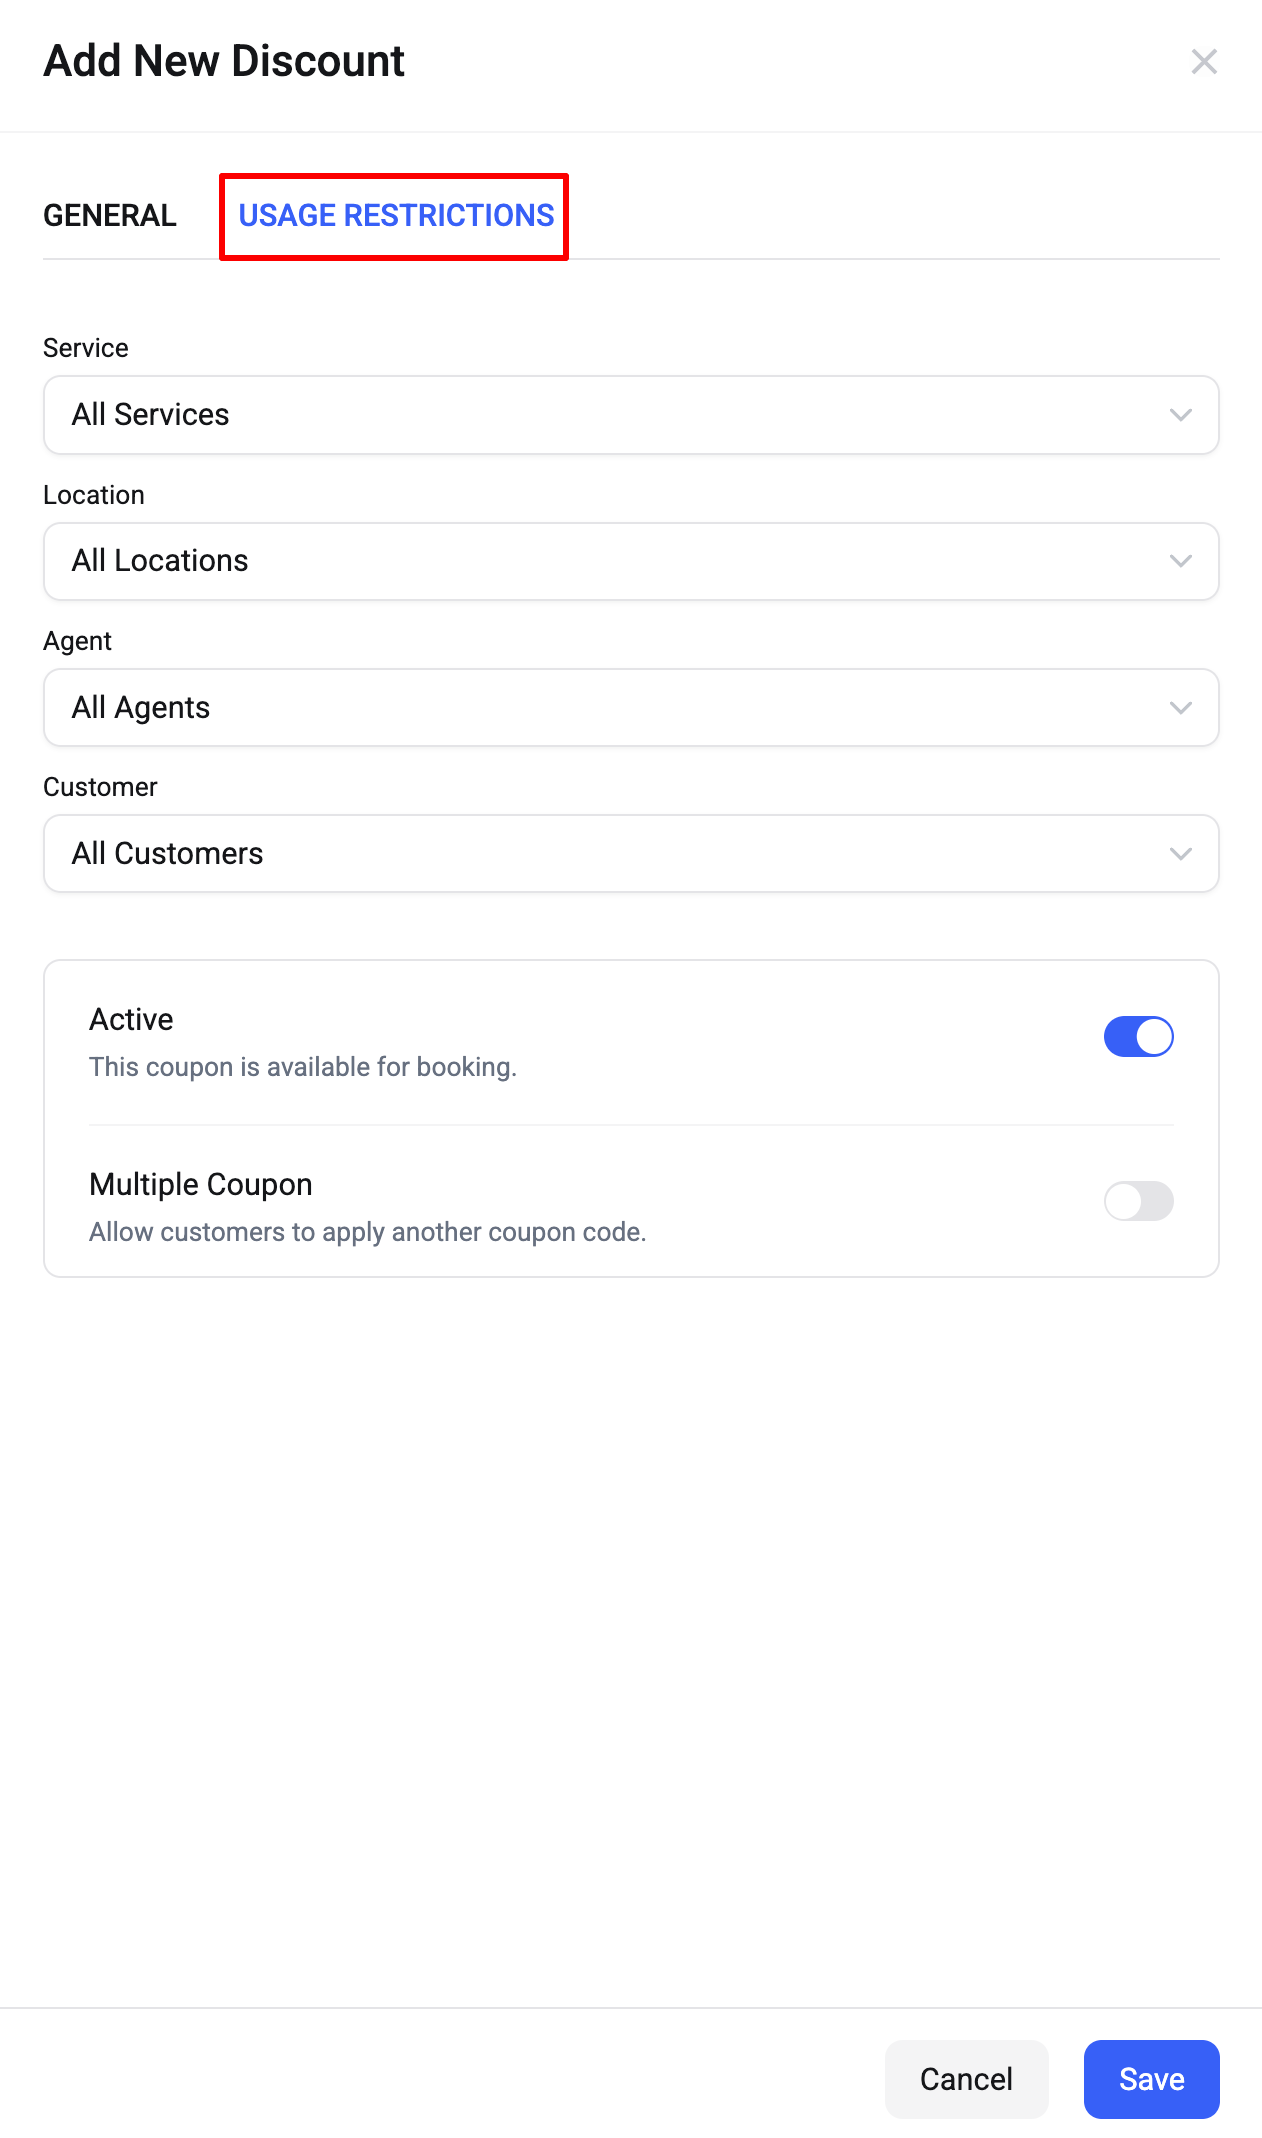Click the Active setting title
The image size is (1262, 2138).
(131, 1019)
